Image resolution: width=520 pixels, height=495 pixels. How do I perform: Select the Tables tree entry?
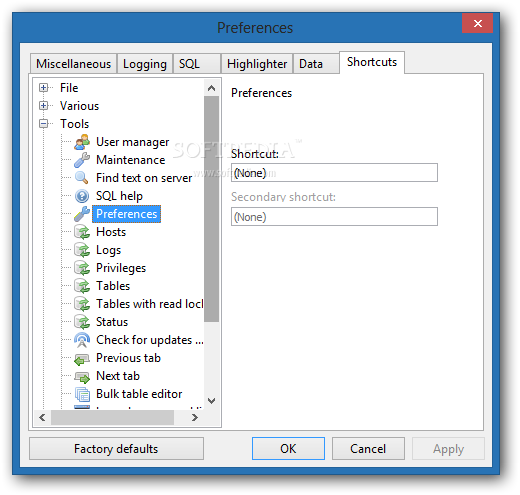[x=113, y=286]
